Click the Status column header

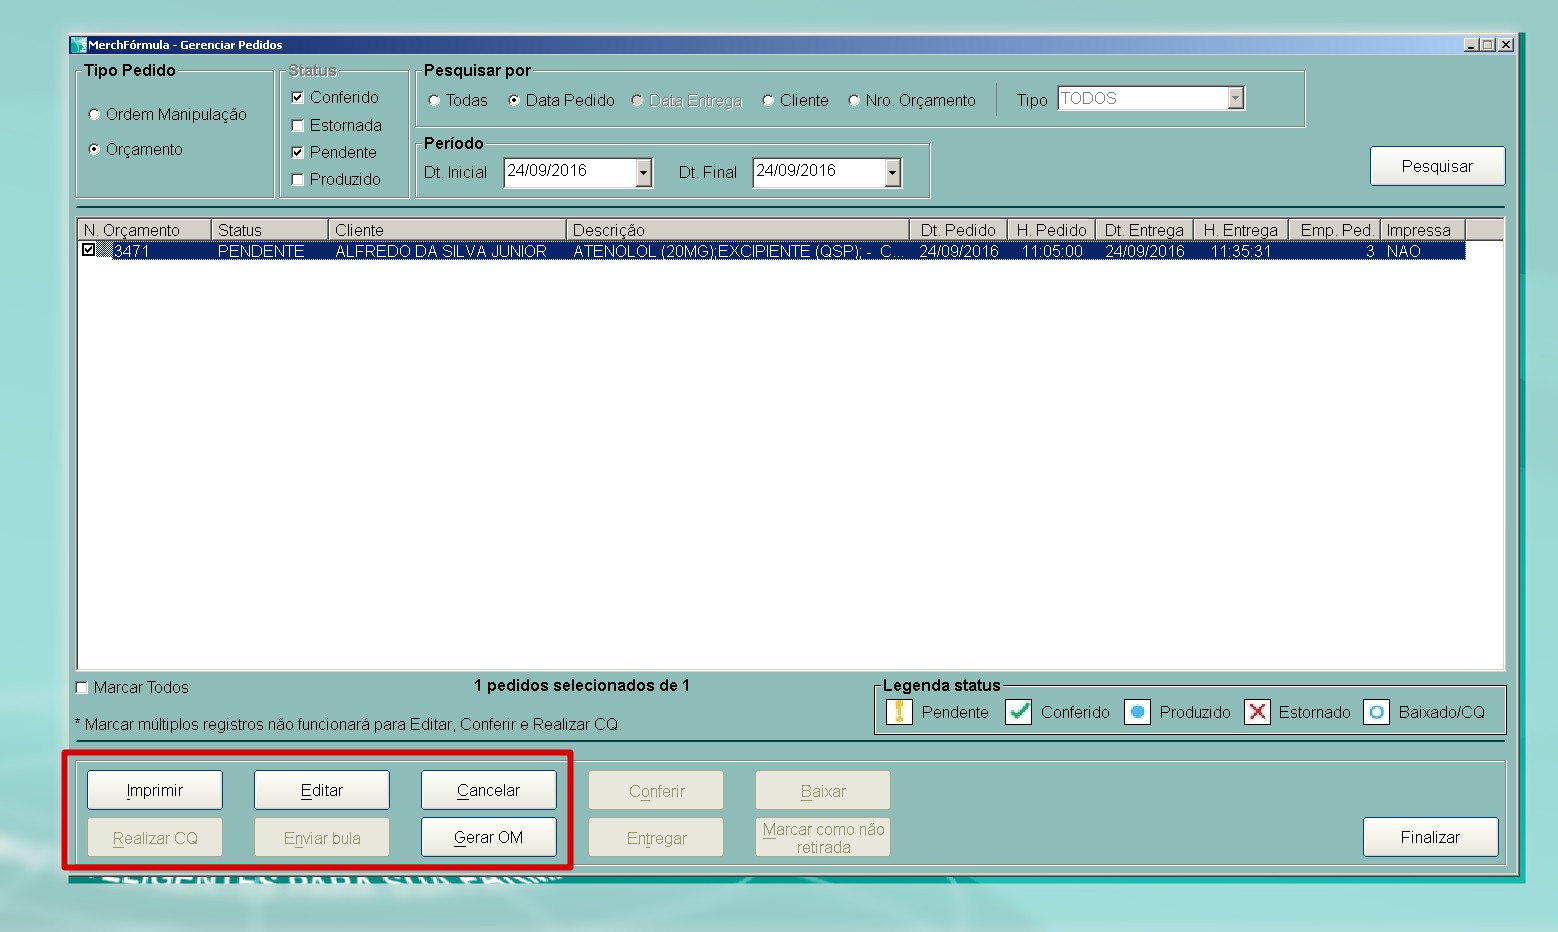tap(269, 230)
